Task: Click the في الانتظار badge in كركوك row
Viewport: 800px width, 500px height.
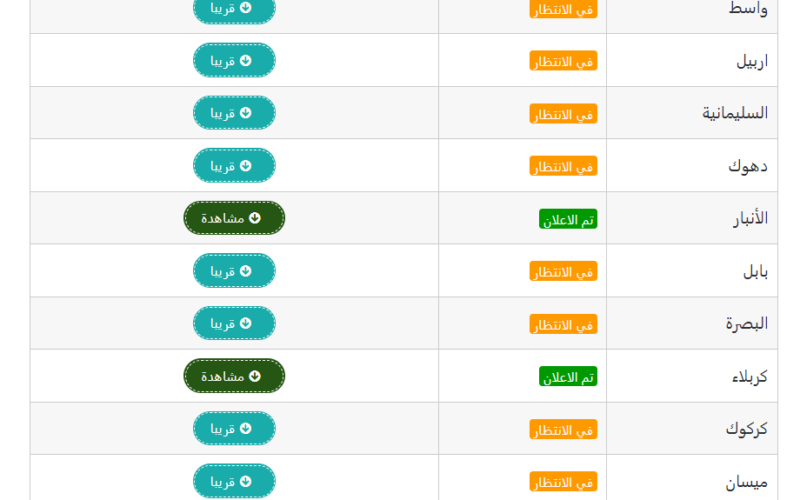Action: pyautogui.click(x=563, y=429)
